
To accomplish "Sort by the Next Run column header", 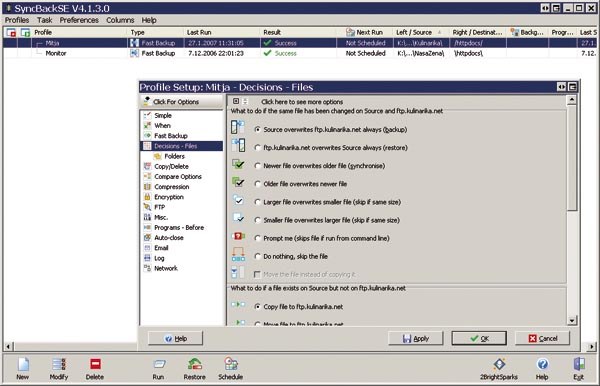I will (365, 33).
